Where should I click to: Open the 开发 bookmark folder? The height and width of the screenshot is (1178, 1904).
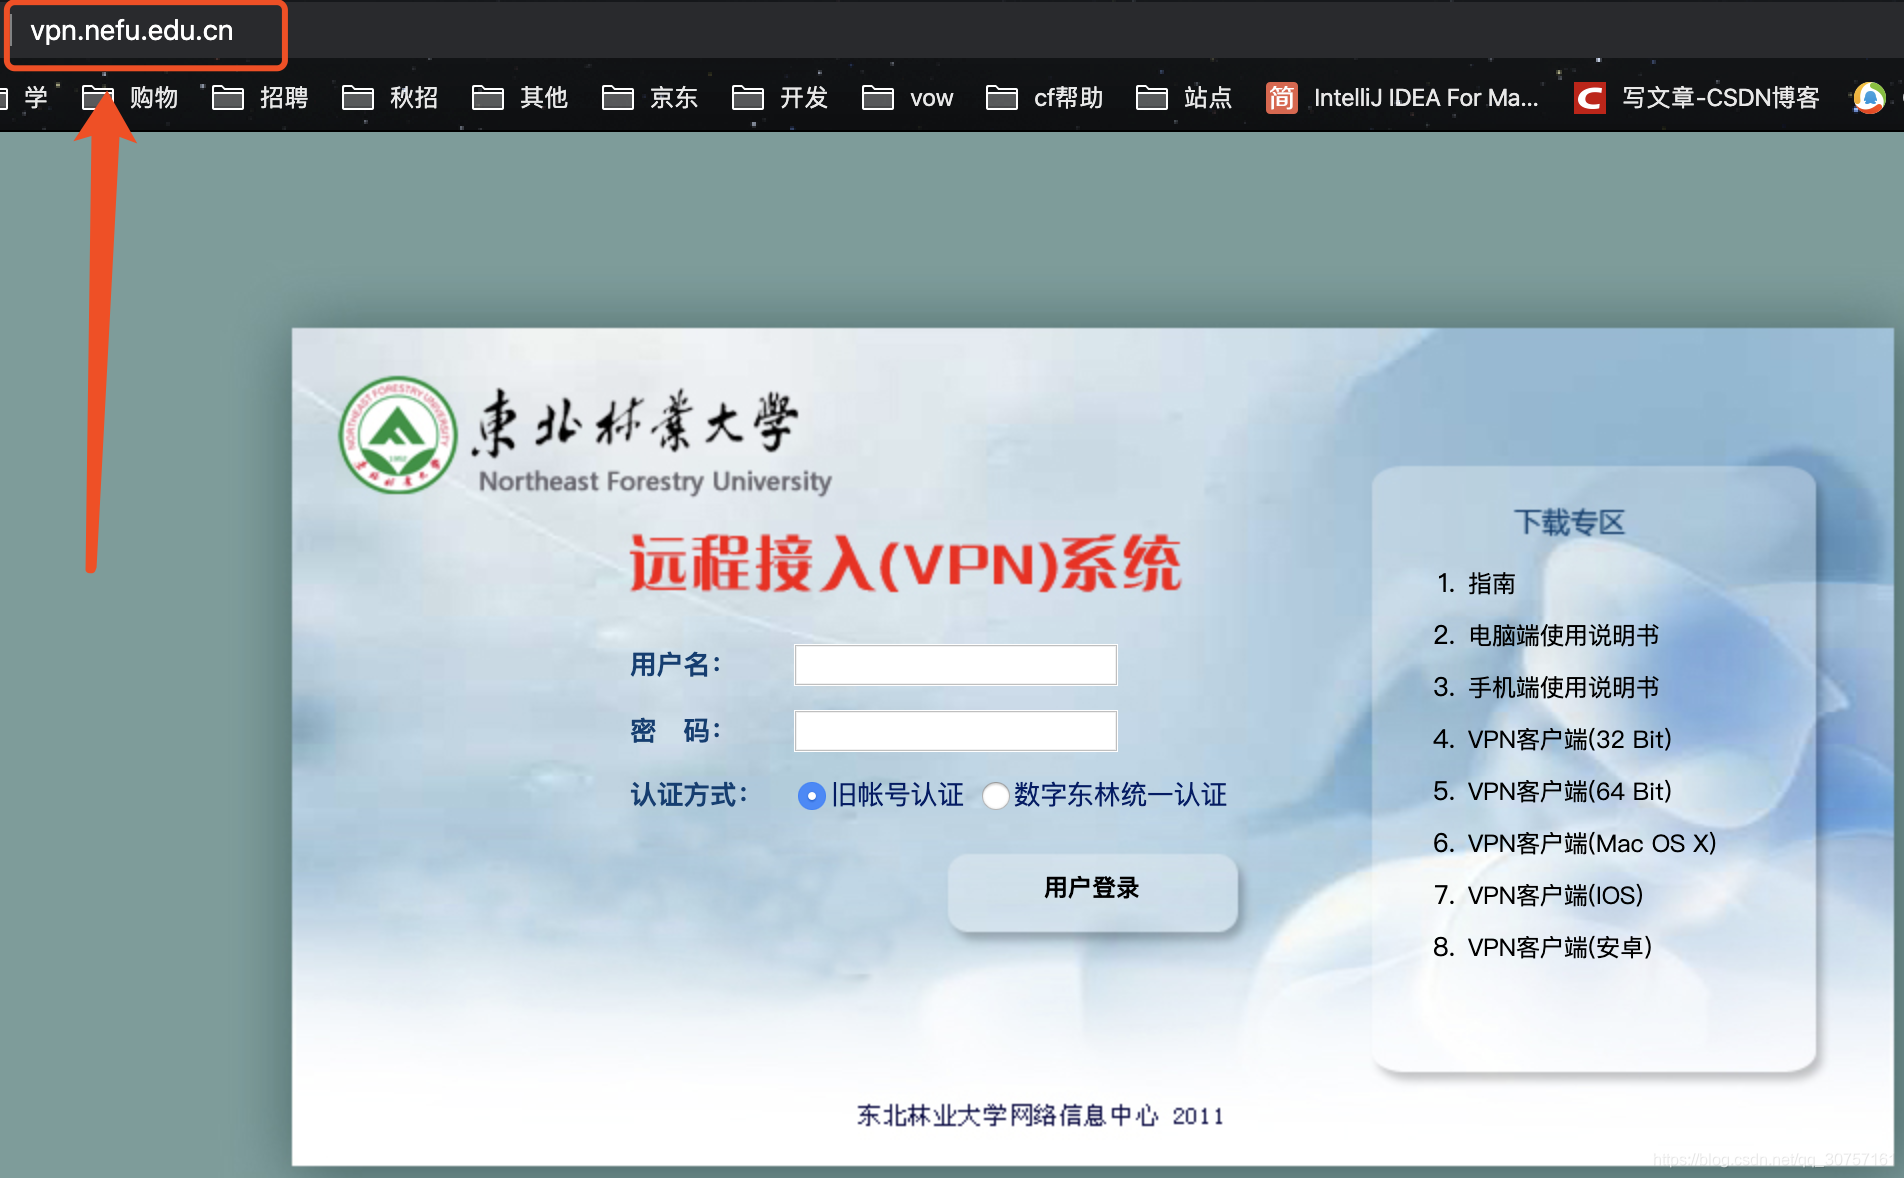coord(780,98)
